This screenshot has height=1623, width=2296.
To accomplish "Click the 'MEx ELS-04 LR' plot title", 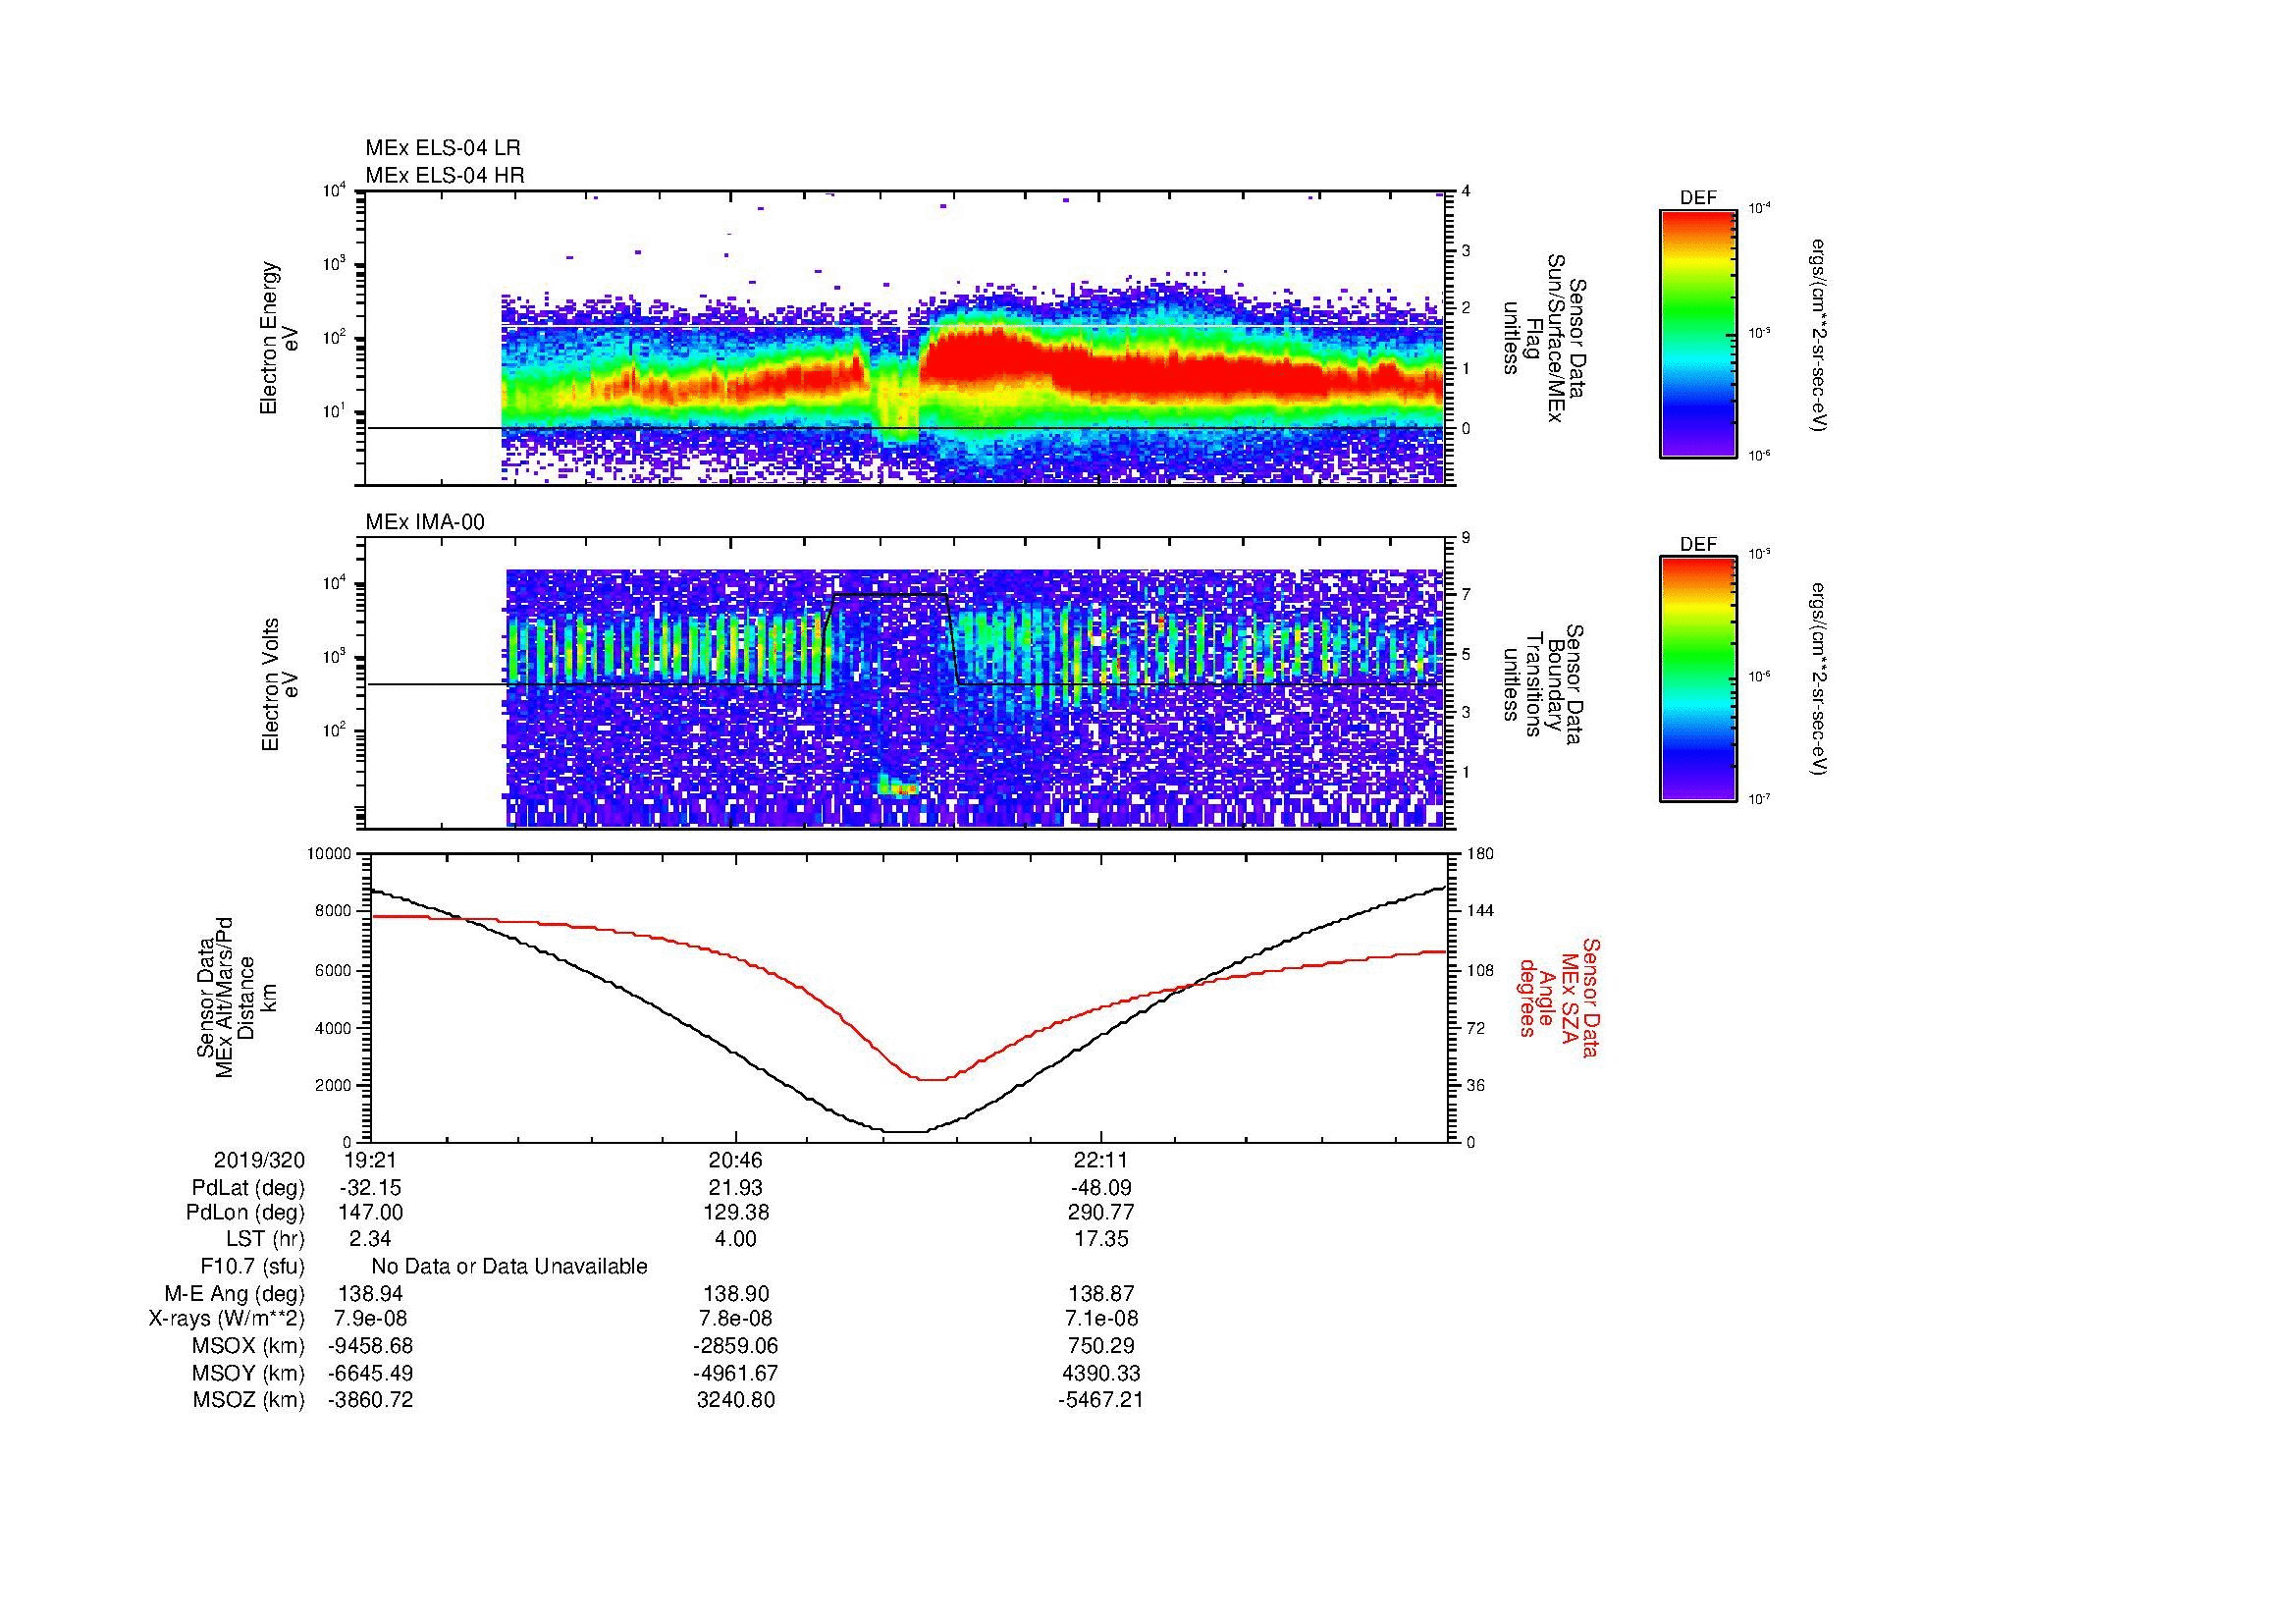I will [x=443, y=148].
